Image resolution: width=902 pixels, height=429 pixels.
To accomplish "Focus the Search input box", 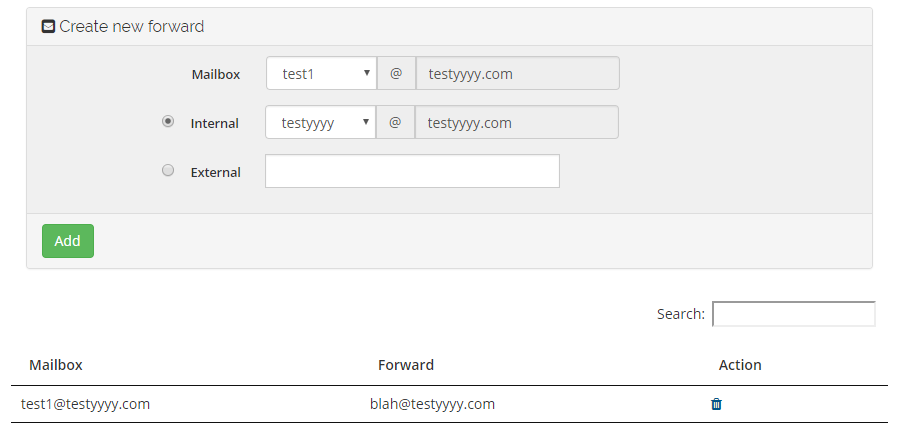I will tap(793, 314).
